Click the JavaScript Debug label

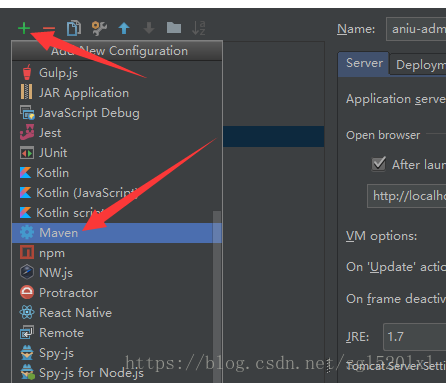click(x=89, y=113)
